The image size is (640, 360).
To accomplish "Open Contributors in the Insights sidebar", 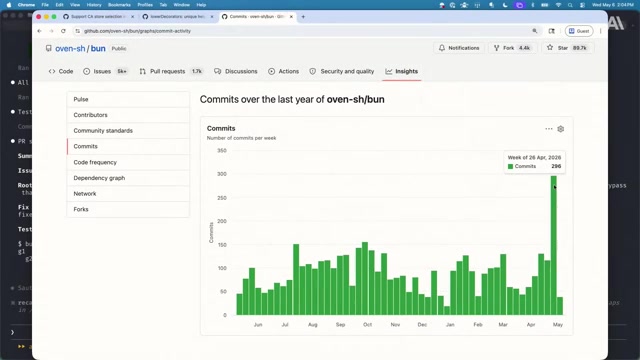I will tap(128, 115).
